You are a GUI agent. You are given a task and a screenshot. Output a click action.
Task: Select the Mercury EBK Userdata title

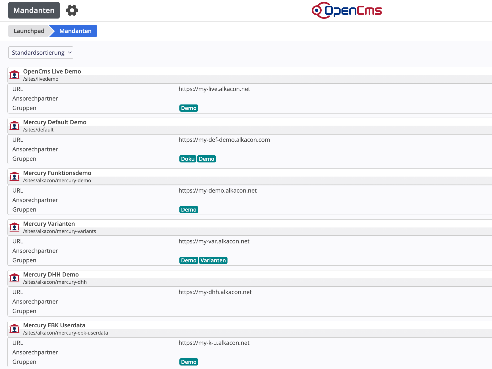(54, 325)
